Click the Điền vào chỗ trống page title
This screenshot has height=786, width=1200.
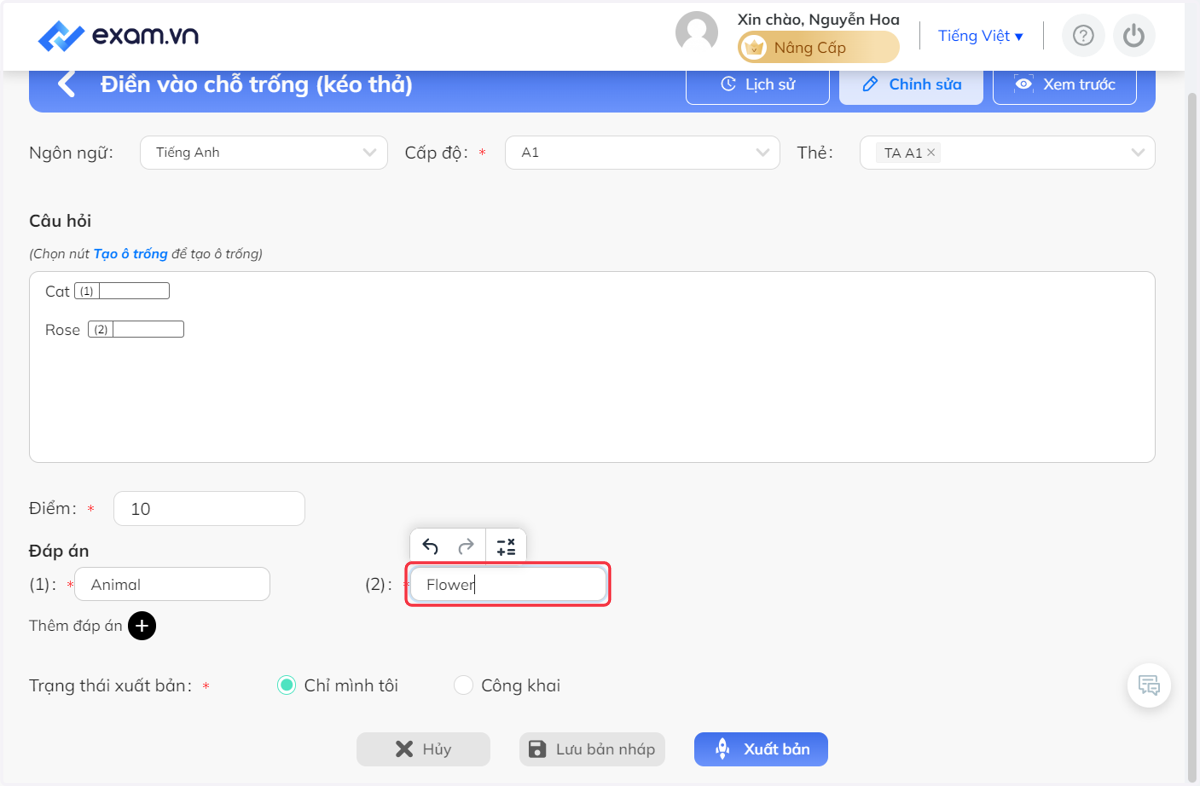(257, 84)
